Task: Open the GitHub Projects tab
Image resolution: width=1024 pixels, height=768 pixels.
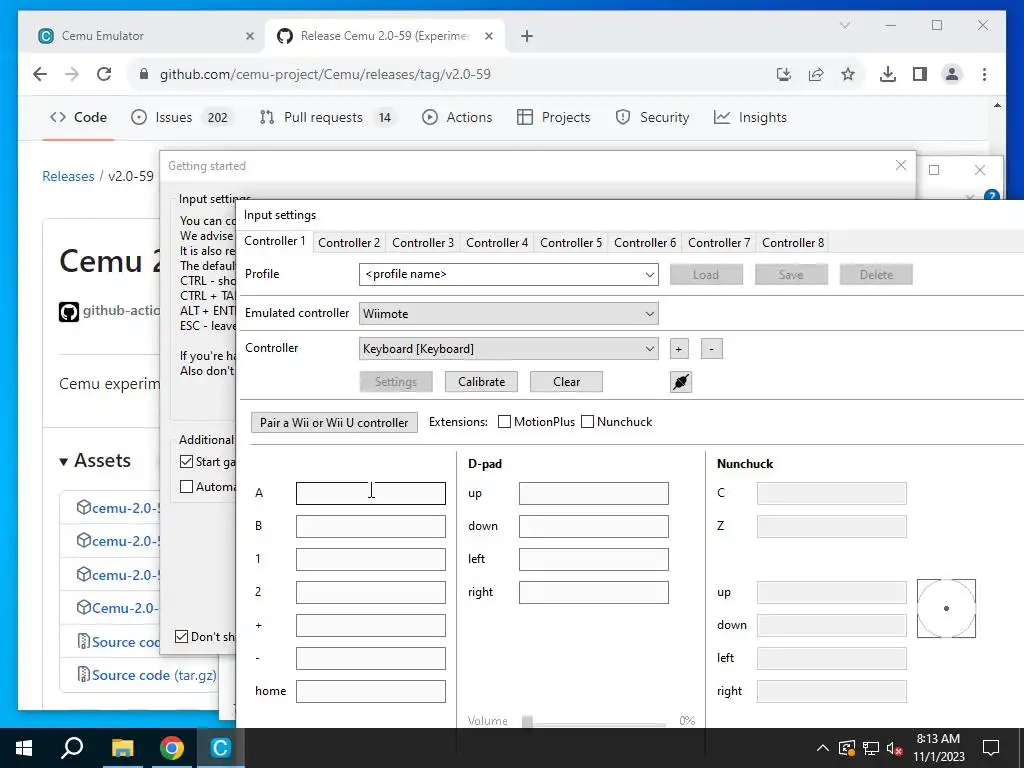Action: tap(554, 118)
